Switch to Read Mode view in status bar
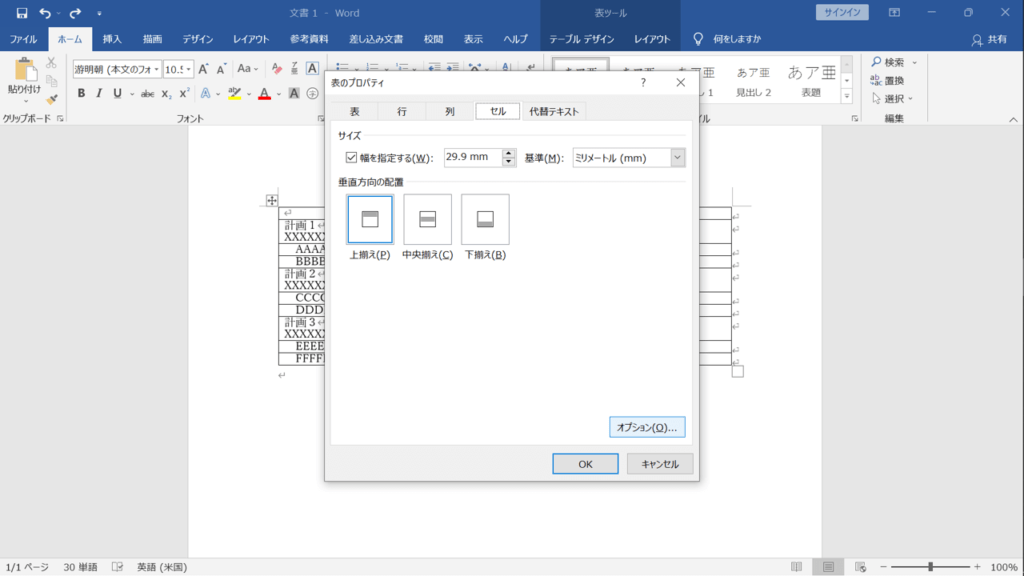This screenshot has height=576, width=1024. click(796, 567)
